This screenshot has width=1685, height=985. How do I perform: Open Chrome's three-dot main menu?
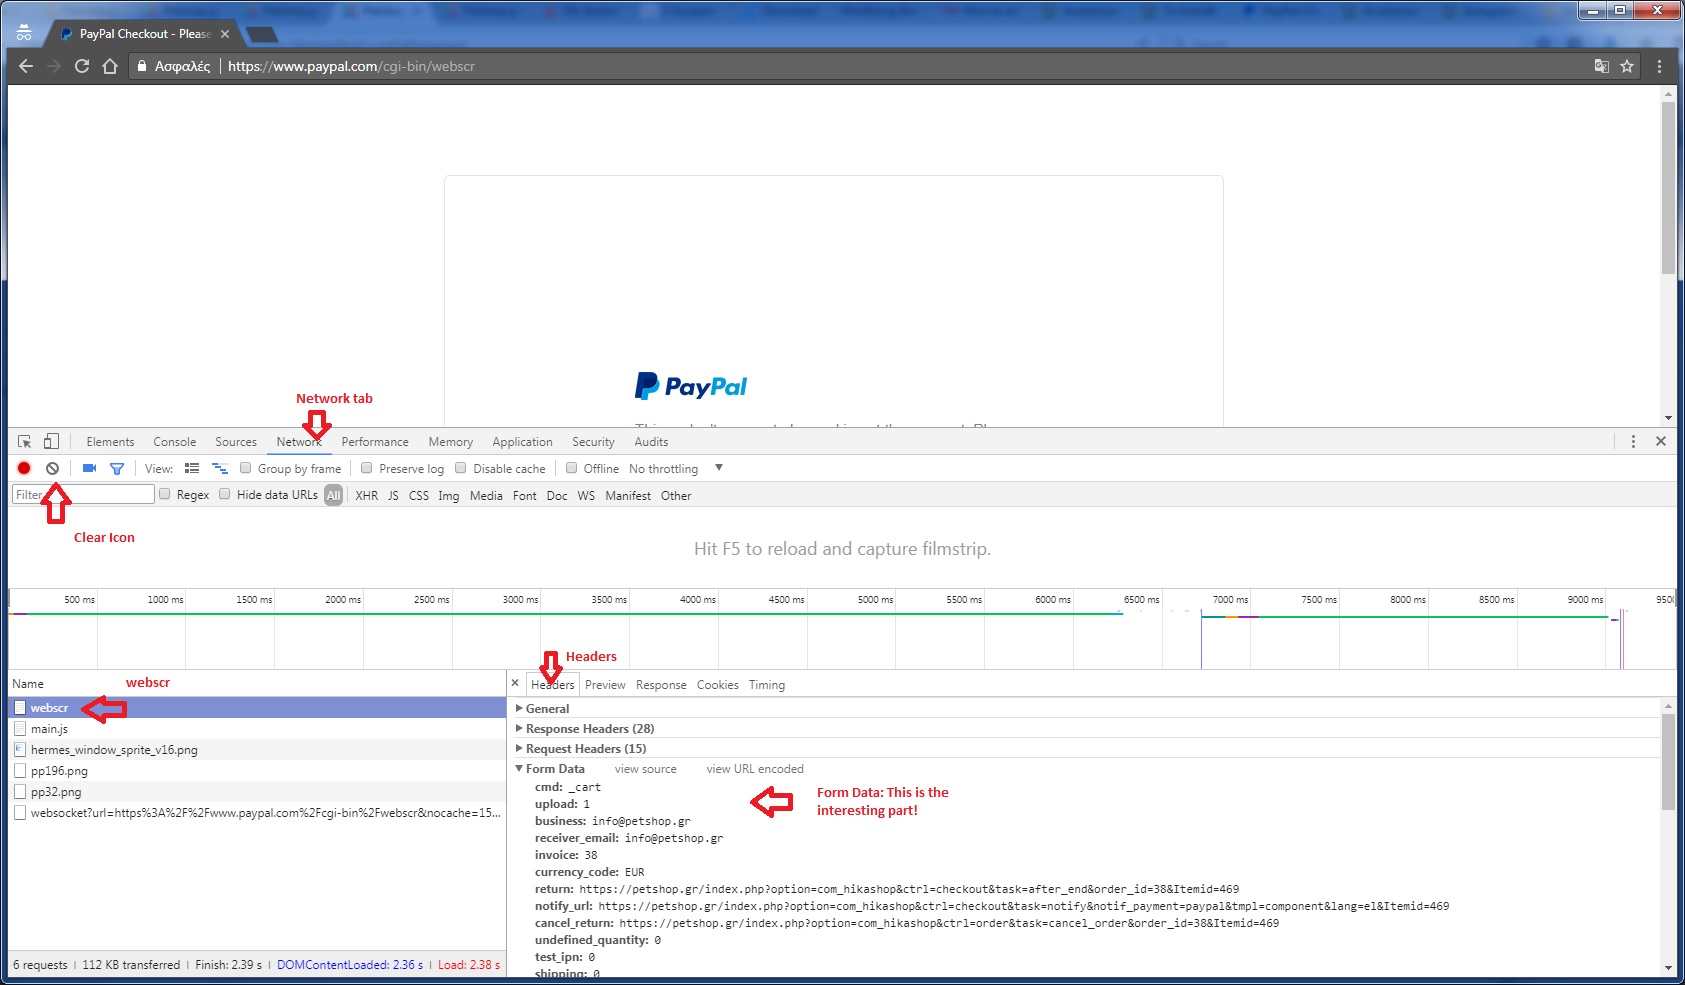[1659, 66]
